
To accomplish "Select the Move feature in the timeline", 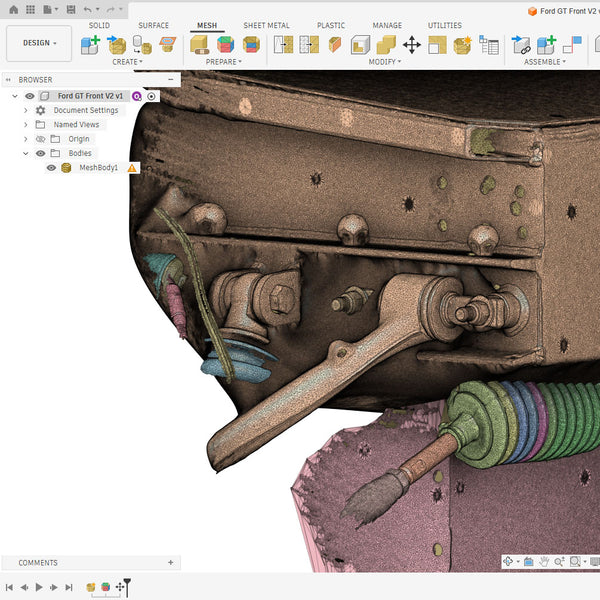I will (x=120, y=587).
